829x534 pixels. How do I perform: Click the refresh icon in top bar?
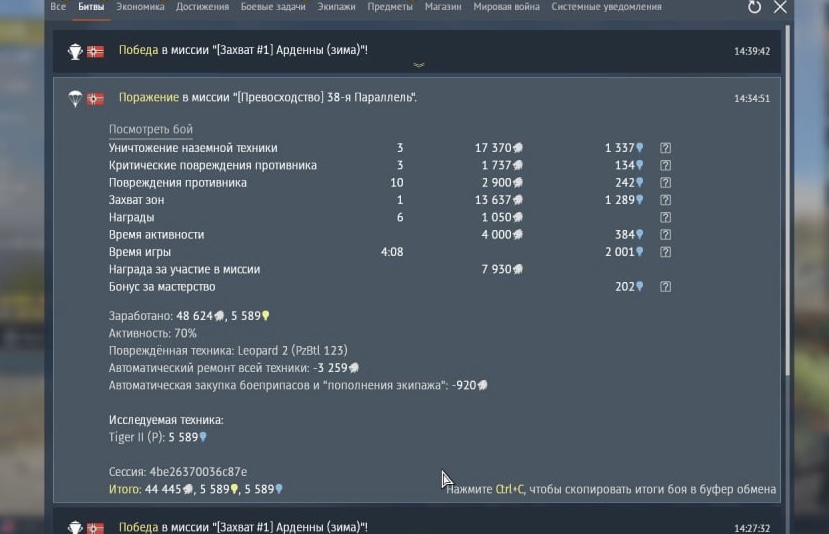(755, 7)
